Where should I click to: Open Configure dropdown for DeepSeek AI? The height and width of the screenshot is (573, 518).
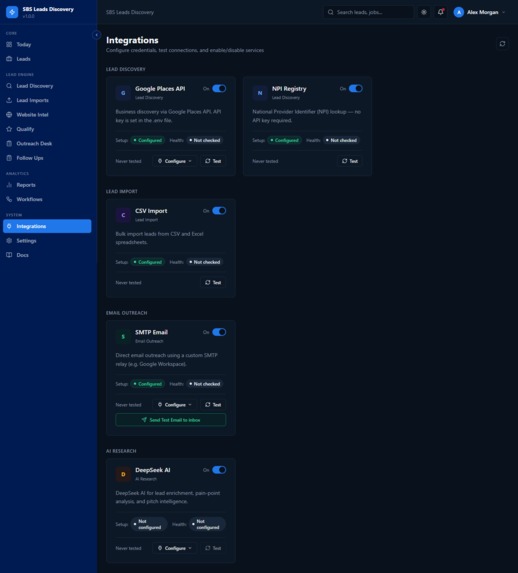pyautogui.click(x=175, y=548)
